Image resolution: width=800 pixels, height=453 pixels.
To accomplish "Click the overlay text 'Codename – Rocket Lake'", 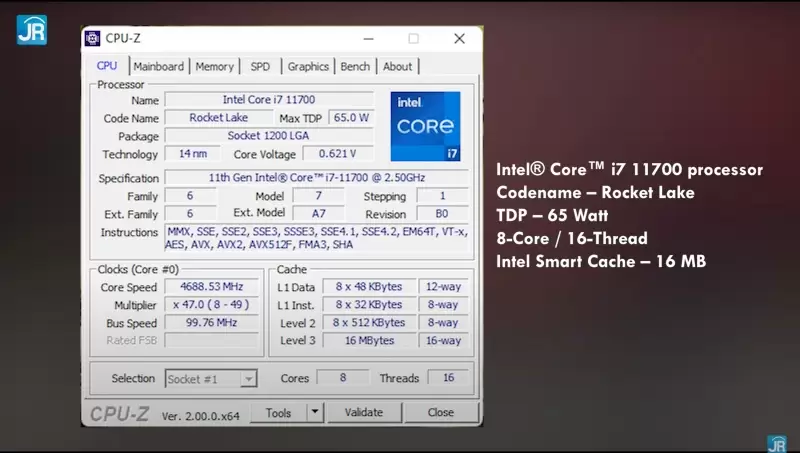I will [x=595, y=192].
